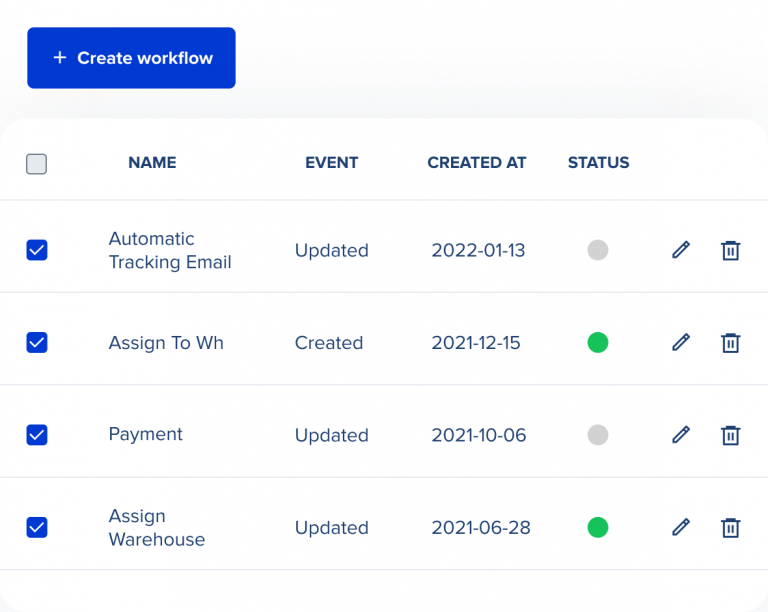Screen dimensions: 768x612
Task: Click the 2022-01-13 date cell
Action: click(478, 250)
